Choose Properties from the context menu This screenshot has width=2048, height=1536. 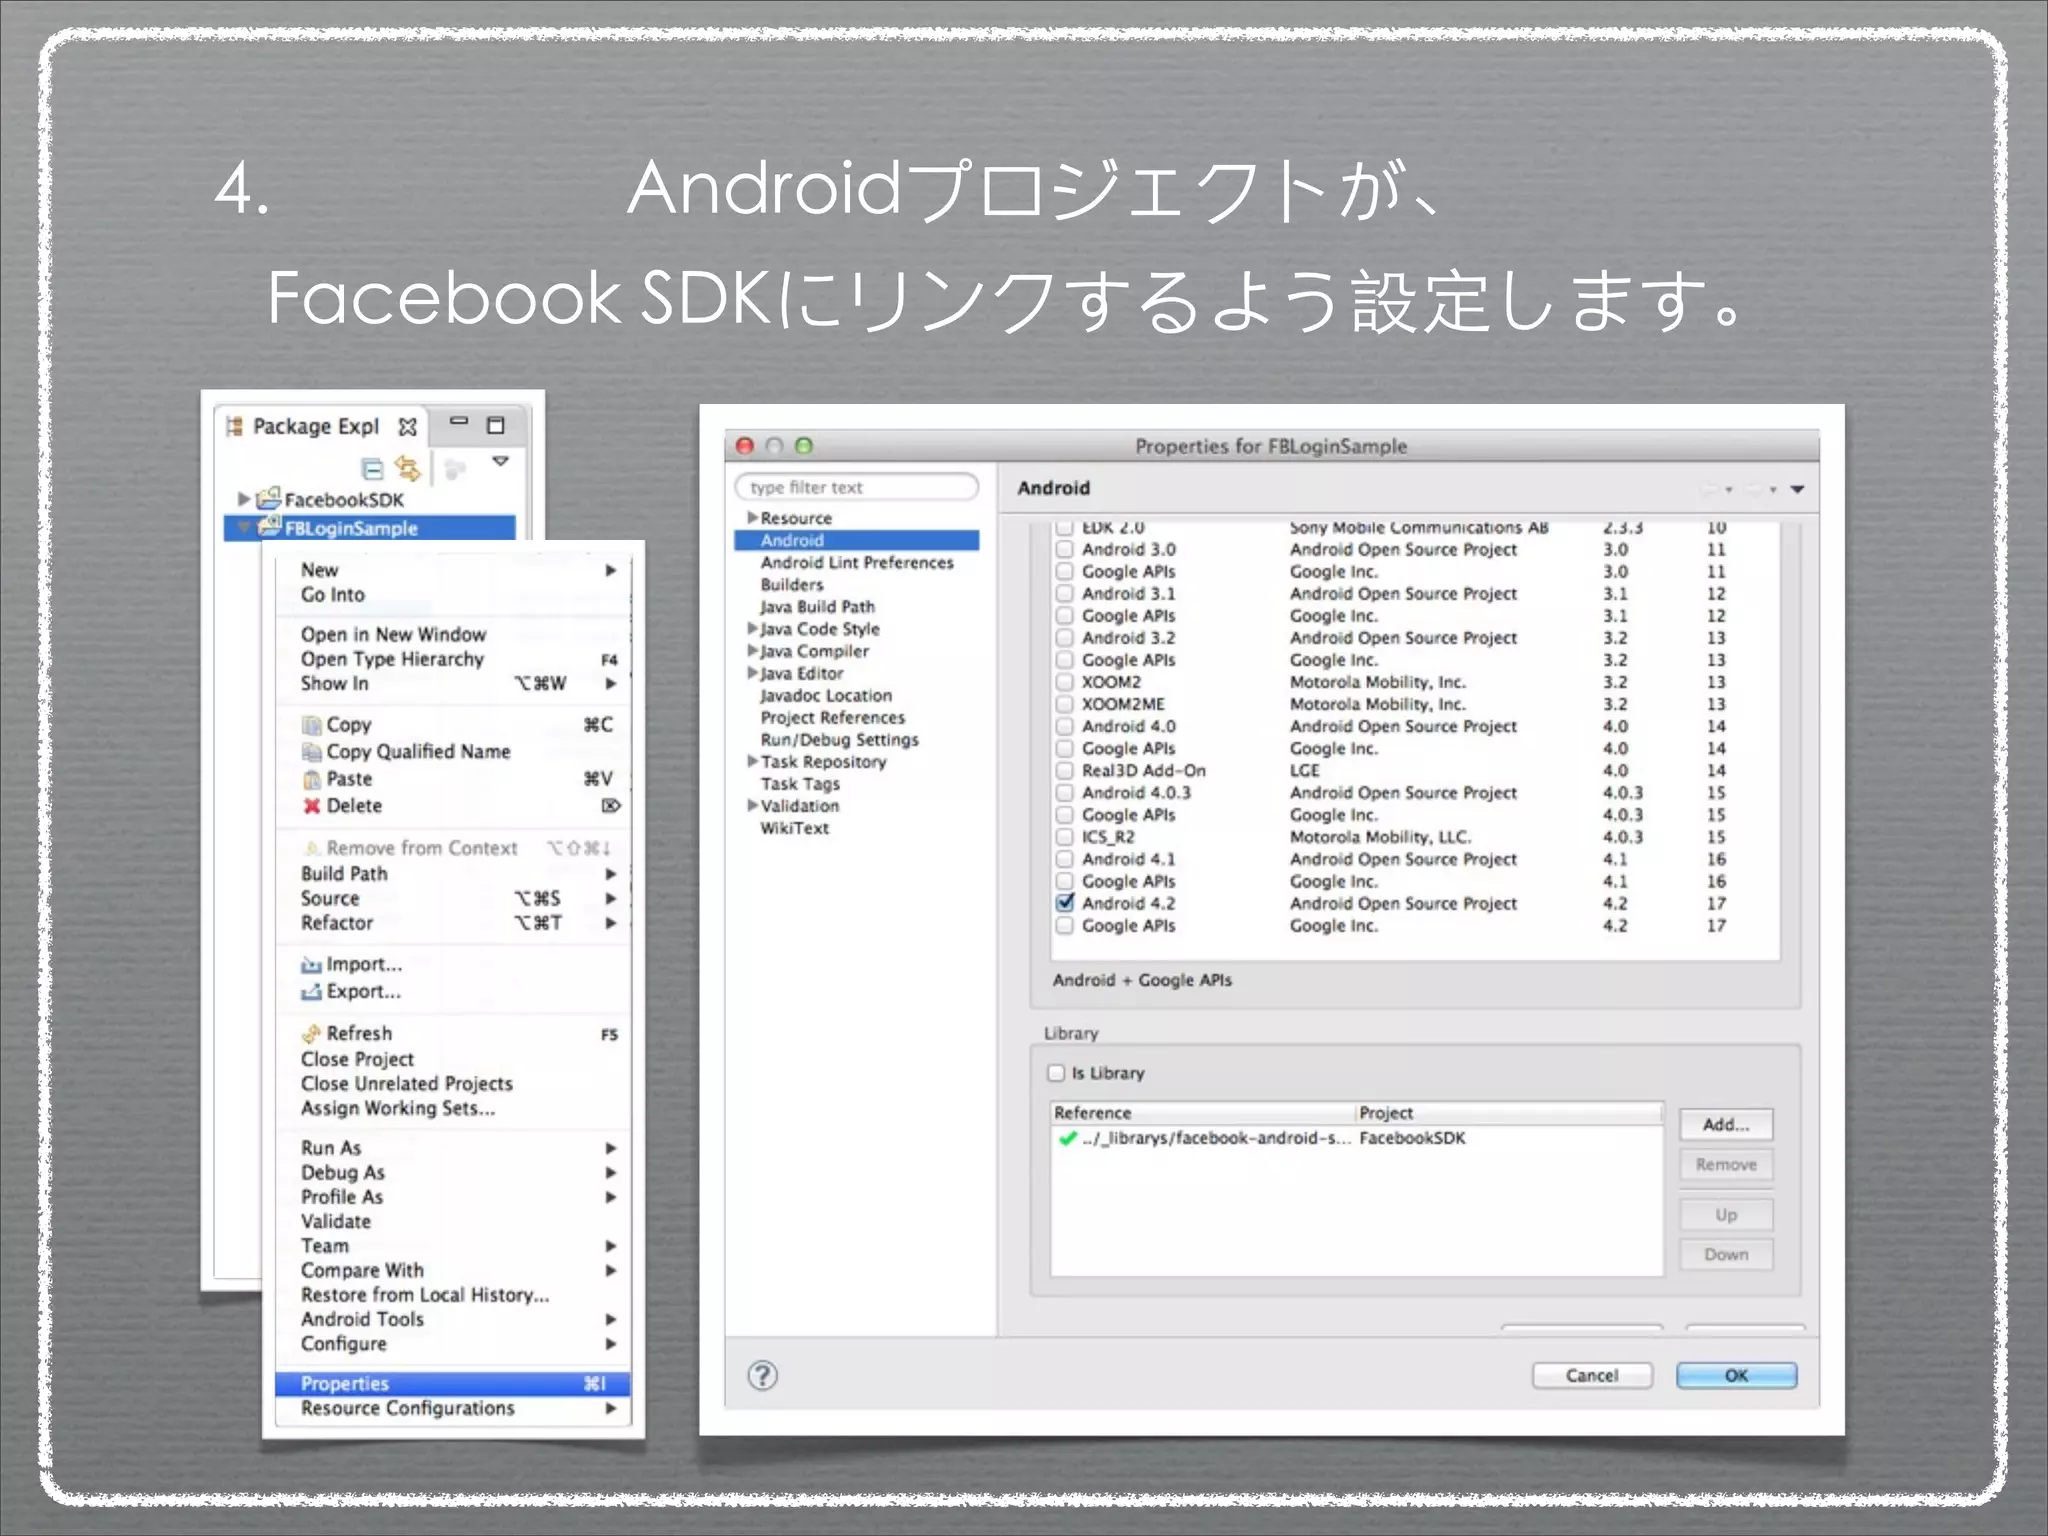(453, 1383)
